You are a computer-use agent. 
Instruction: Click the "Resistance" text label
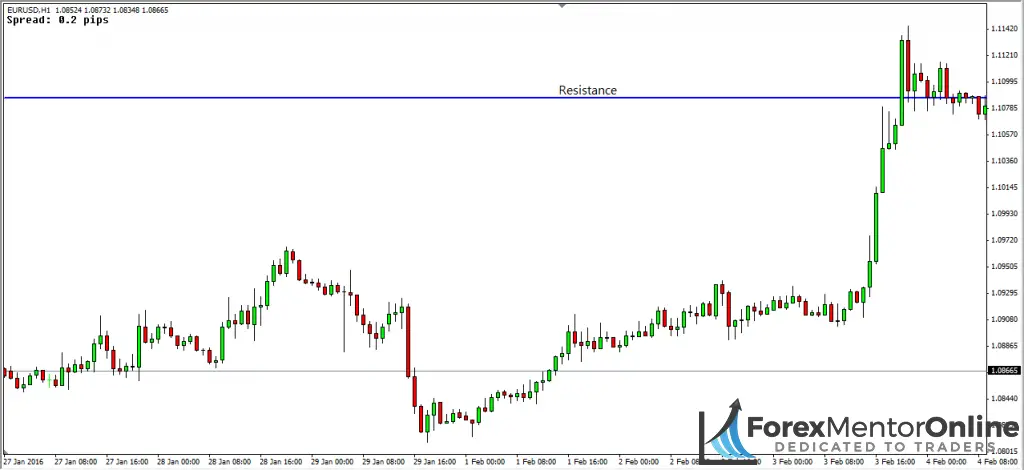pos(587,90)
